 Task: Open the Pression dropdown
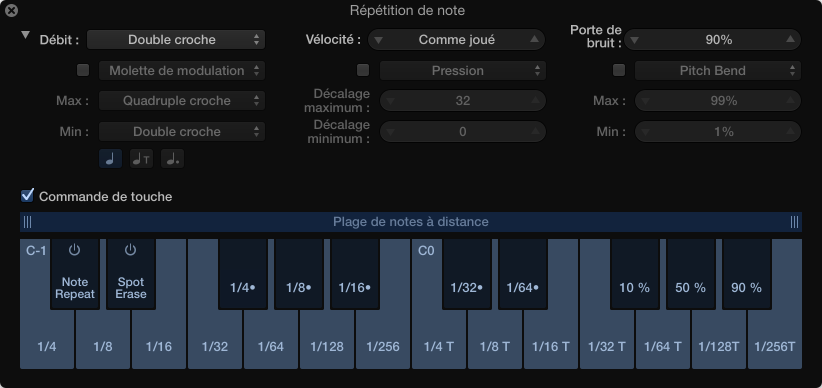coord(463,71)
